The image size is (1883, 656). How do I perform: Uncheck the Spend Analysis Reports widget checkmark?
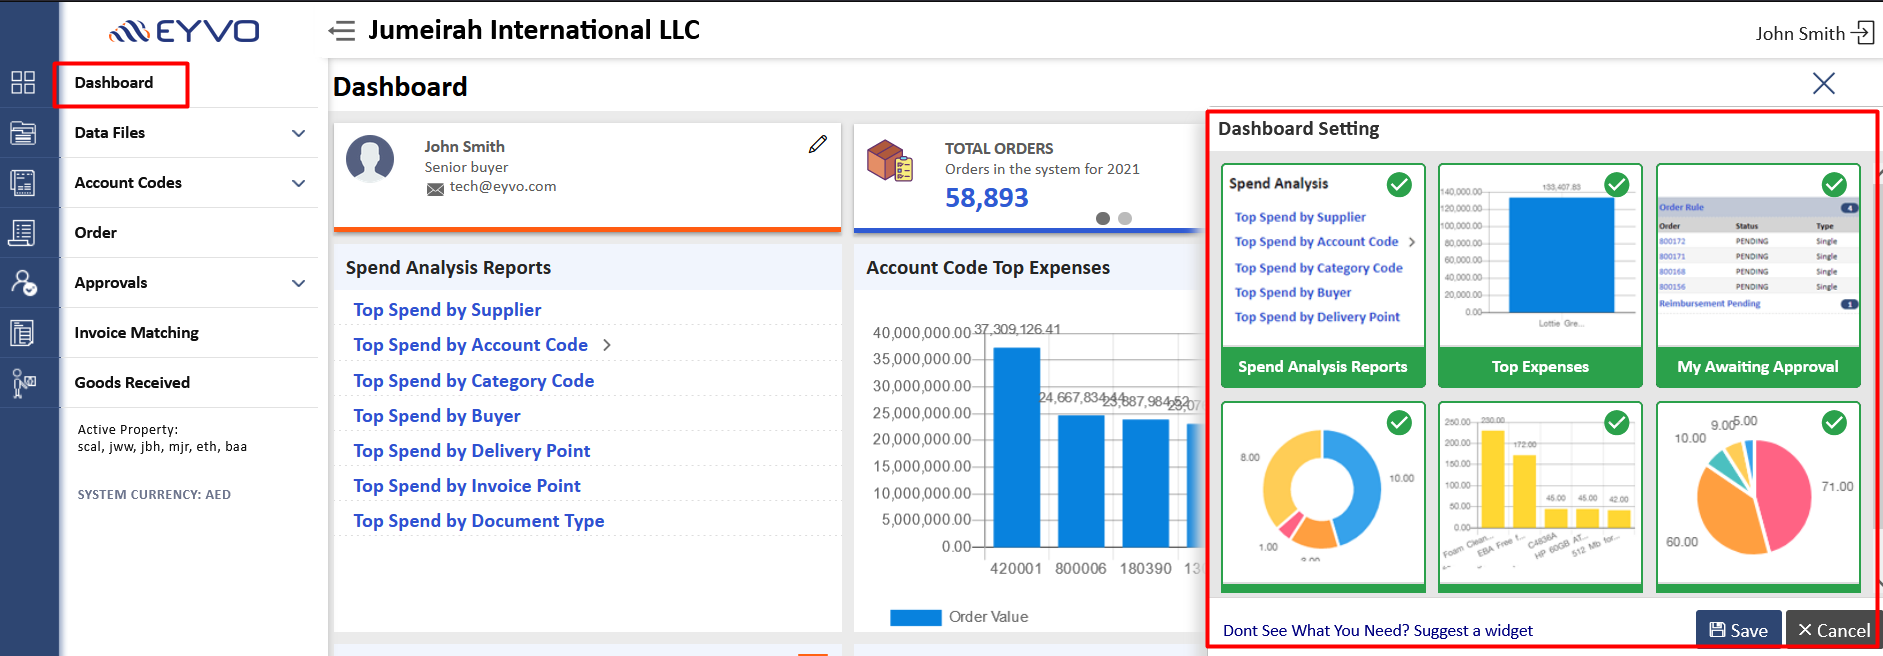pos(1399,184)
